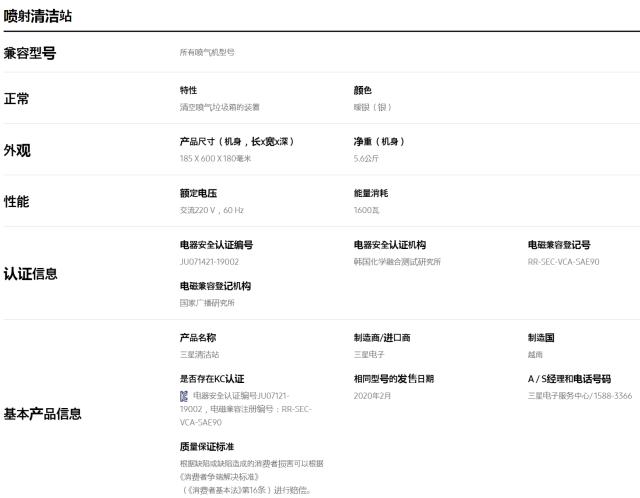
Task: Click the 电器安全认证编号 value JU071421-19002
Action: [209, 261]
